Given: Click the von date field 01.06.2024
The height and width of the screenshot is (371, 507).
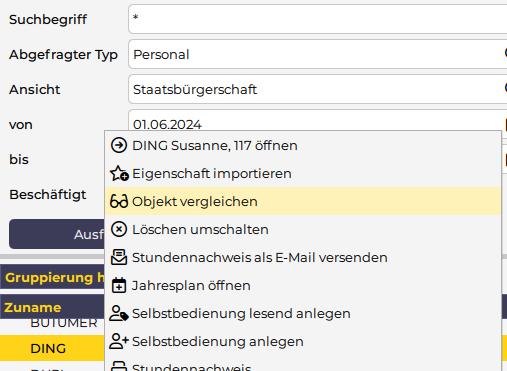Looking at the screenshot, I should [x=318, y=121].
